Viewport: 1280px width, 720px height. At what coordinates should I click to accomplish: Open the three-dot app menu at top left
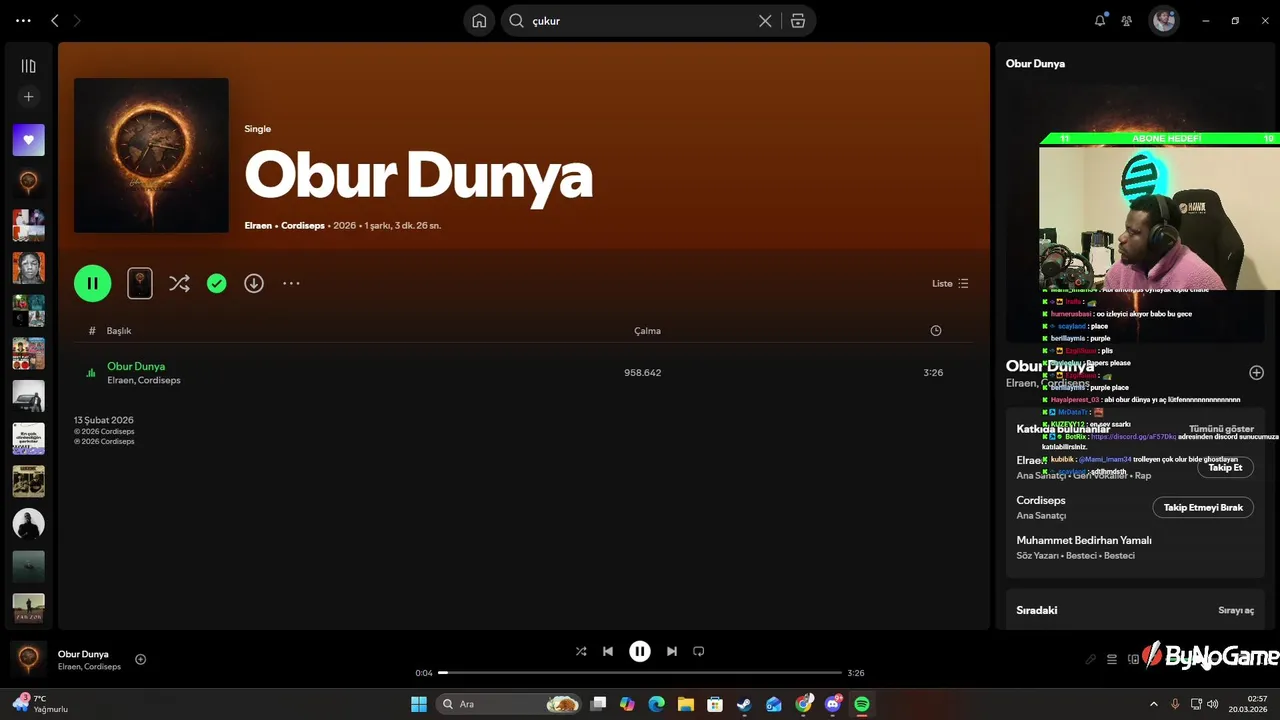point(23,20)
